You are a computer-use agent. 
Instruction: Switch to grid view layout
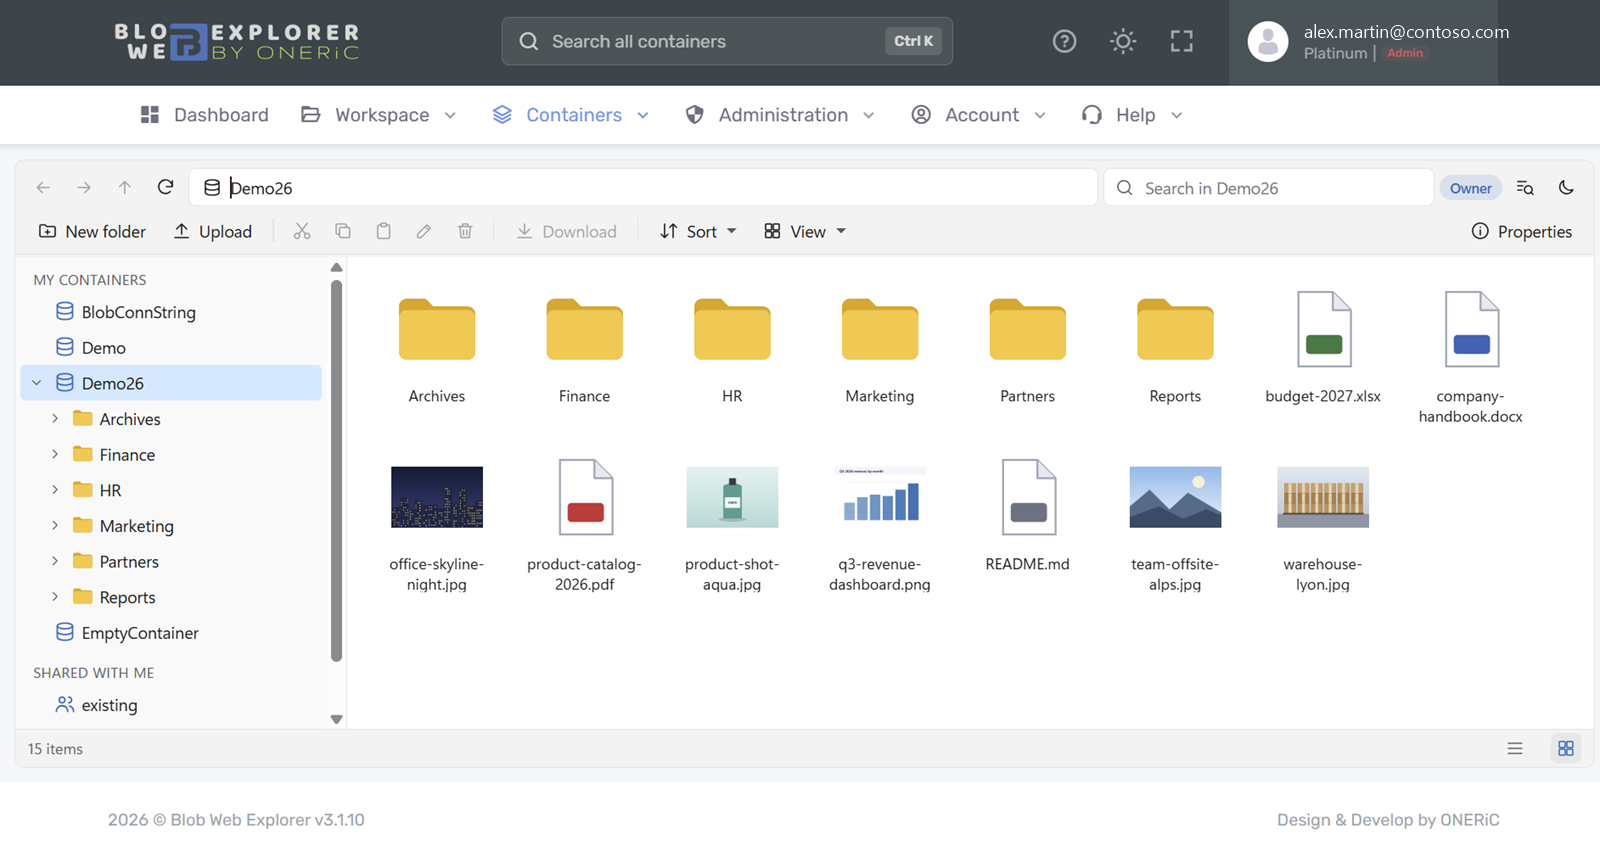point(1566,748)
